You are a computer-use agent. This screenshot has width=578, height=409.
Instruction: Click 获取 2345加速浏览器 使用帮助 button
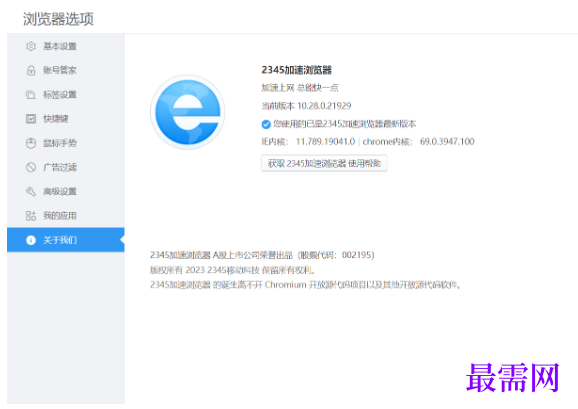324,163
